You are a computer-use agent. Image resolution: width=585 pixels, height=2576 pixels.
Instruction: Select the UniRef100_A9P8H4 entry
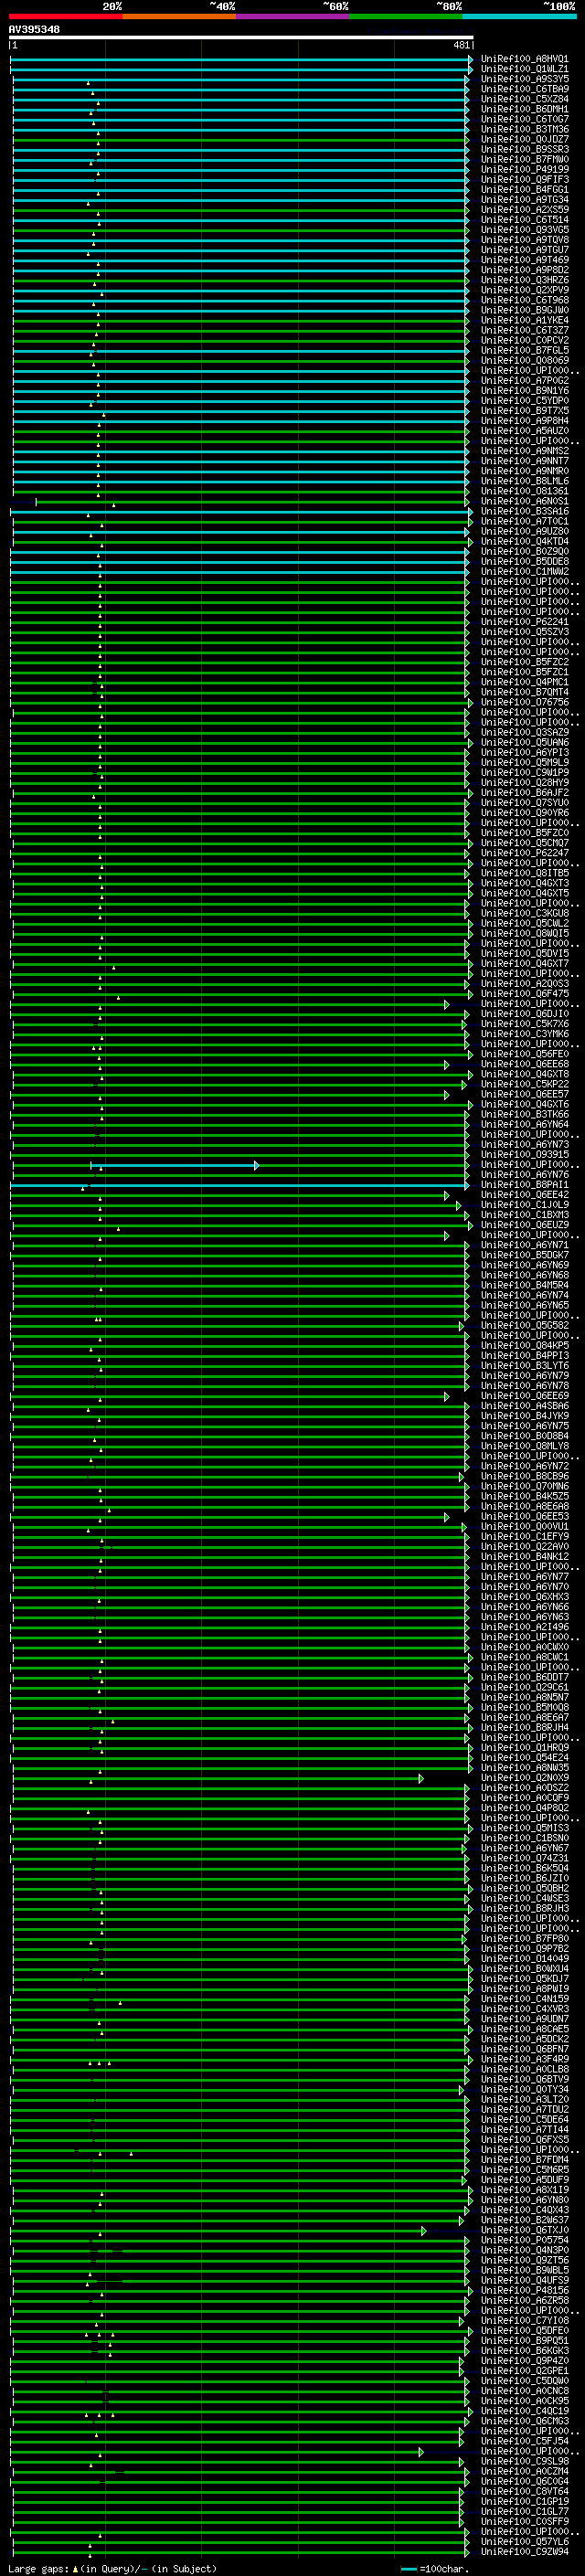pyautogui.click(x=525, y=421)
